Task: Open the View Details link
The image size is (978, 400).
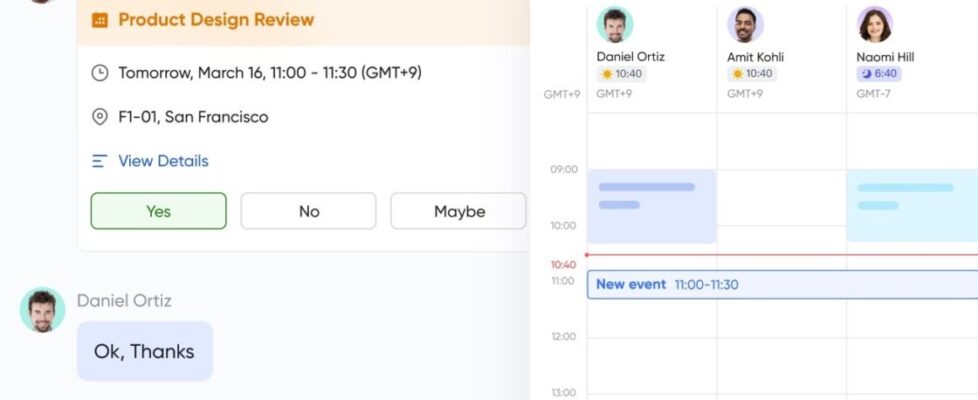Action: [163, 161]
